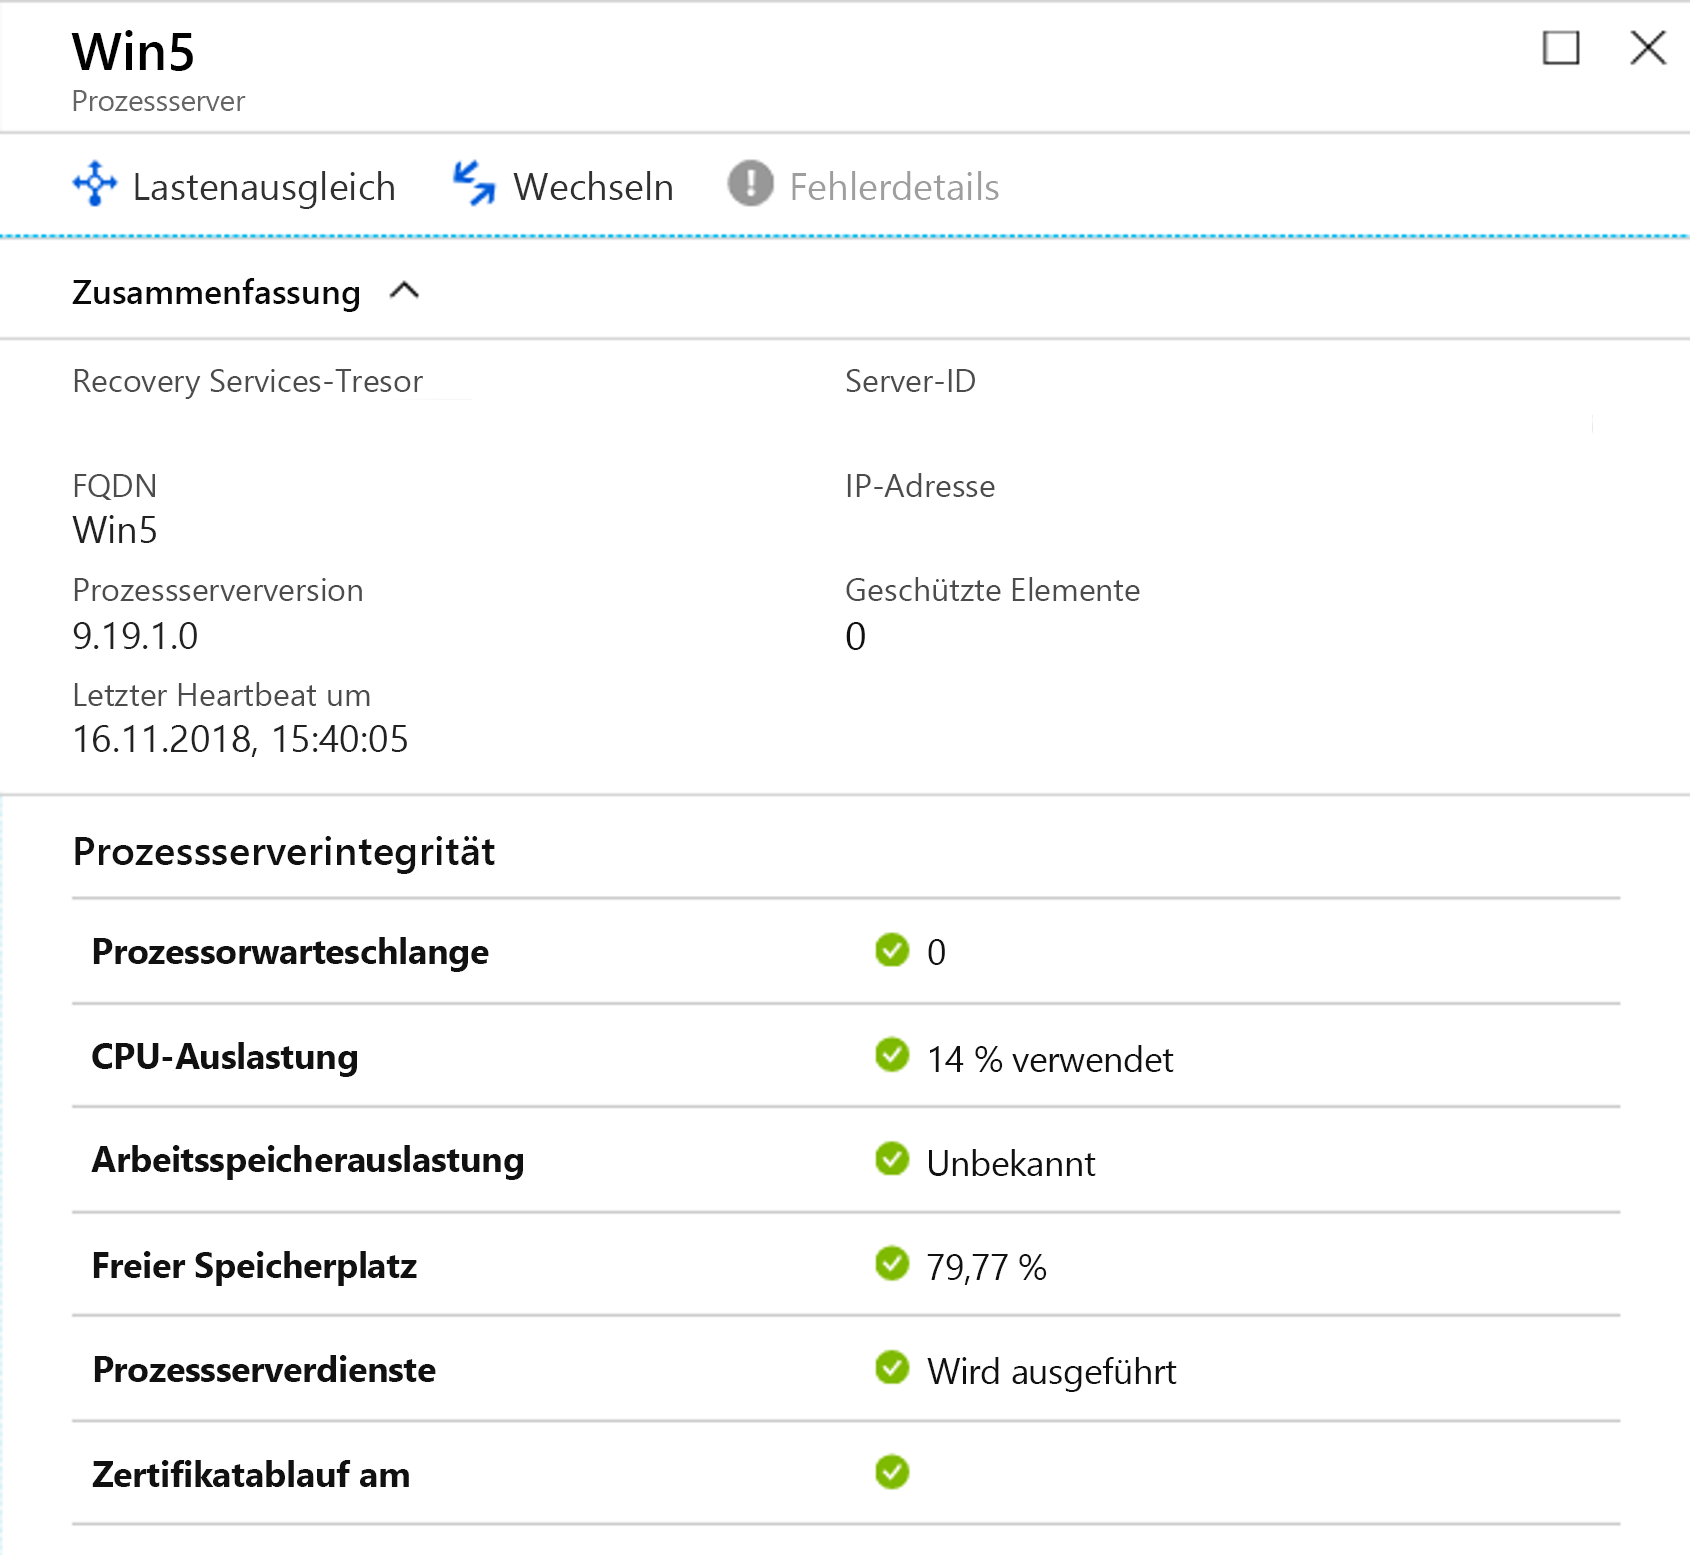Select the FQDN label

(114, 486)
